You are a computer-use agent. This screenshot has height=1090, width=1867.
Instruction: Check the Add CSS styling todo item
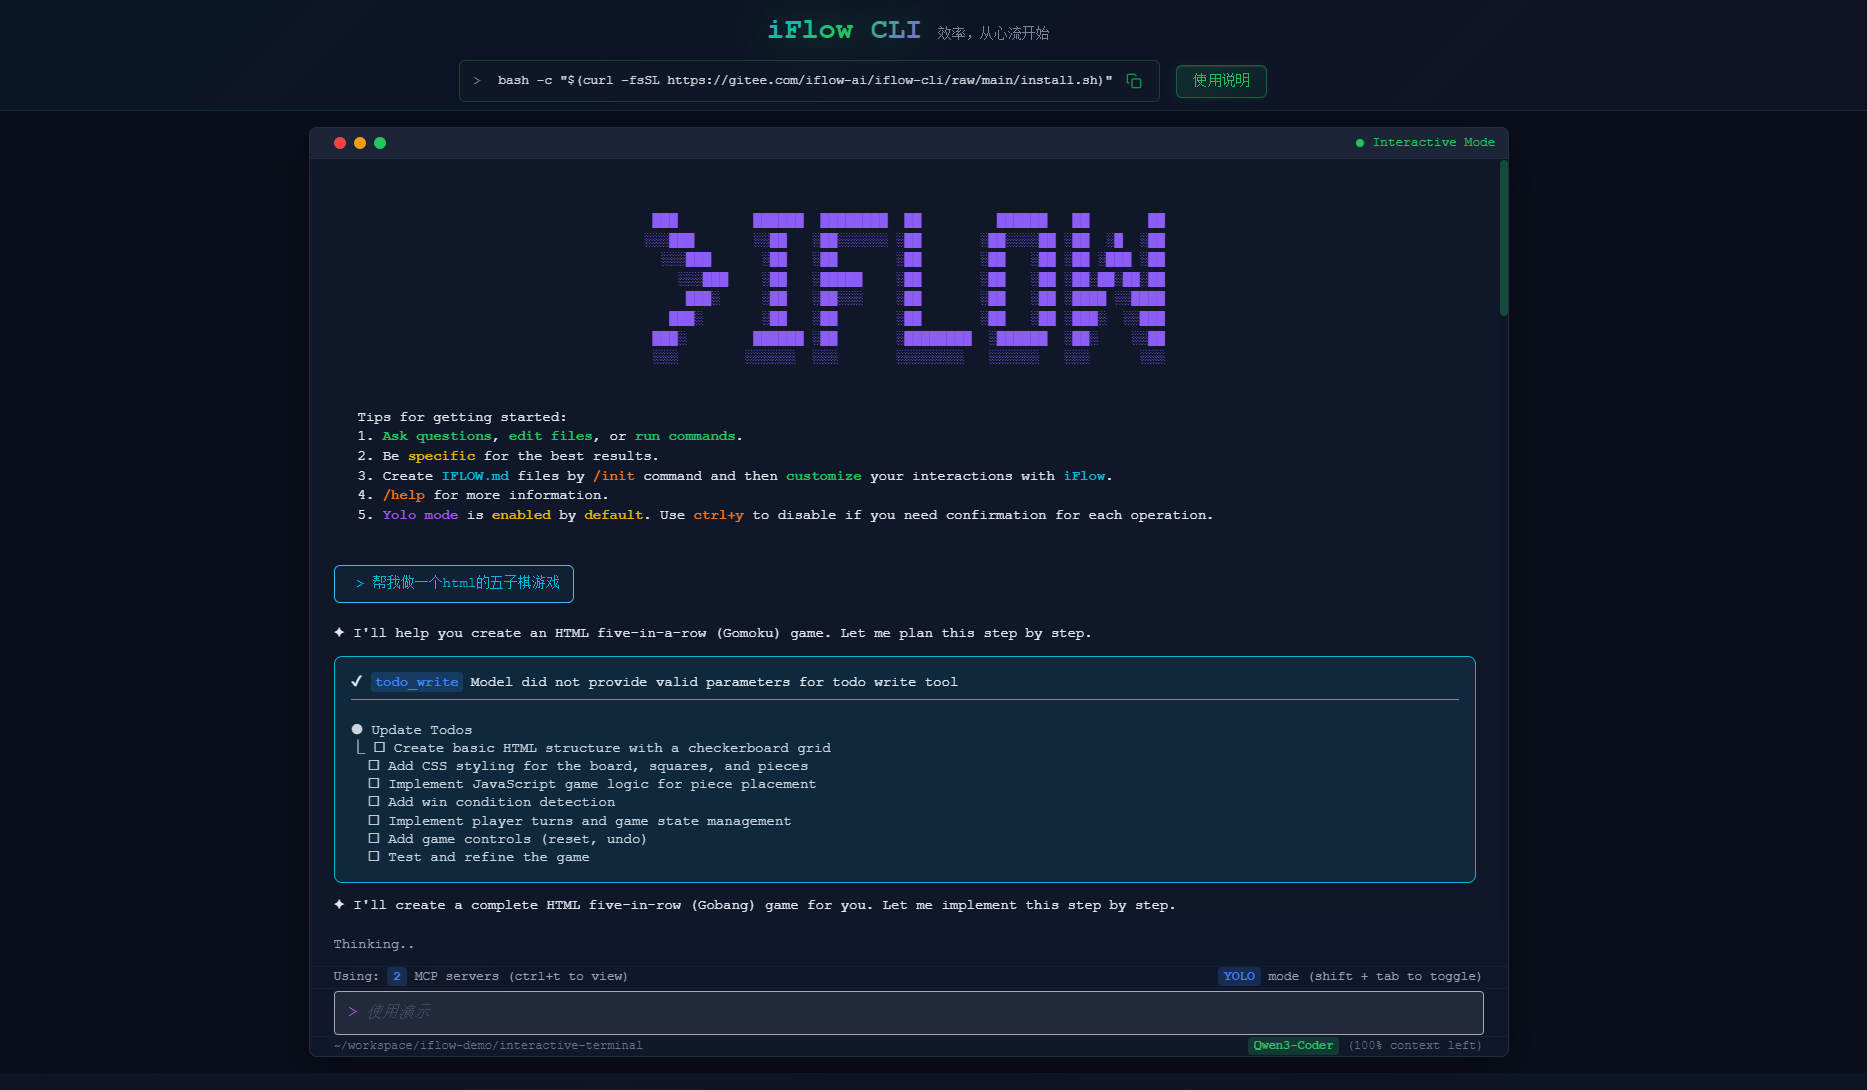coord(375,765)
